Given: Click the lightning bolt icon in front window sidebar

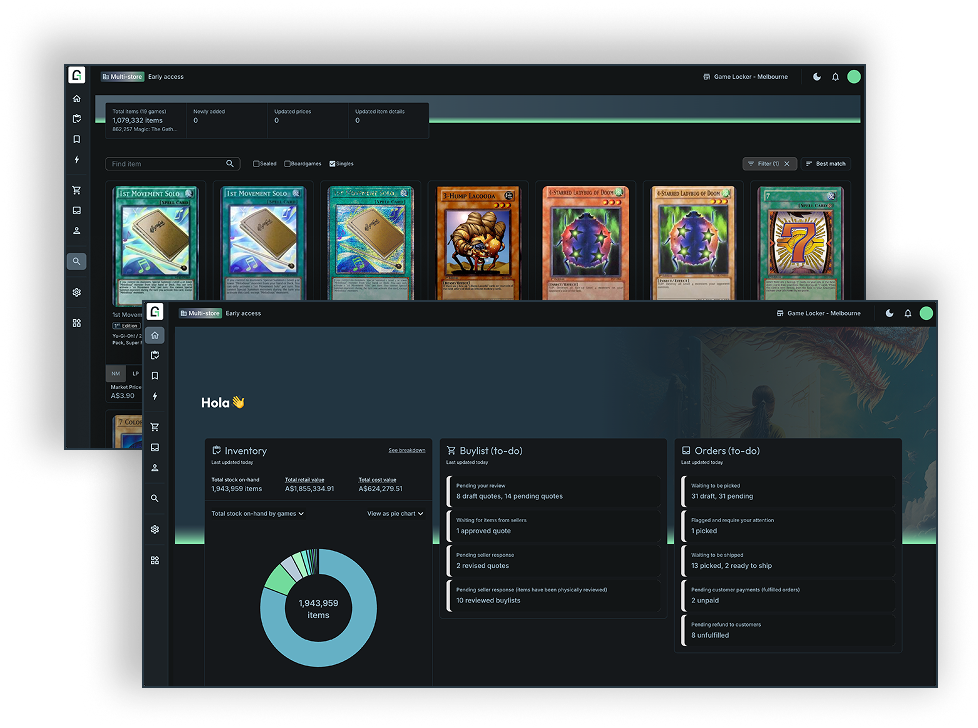Looking at the screenshot, I should pyautogui.click(x=155, y=396).
